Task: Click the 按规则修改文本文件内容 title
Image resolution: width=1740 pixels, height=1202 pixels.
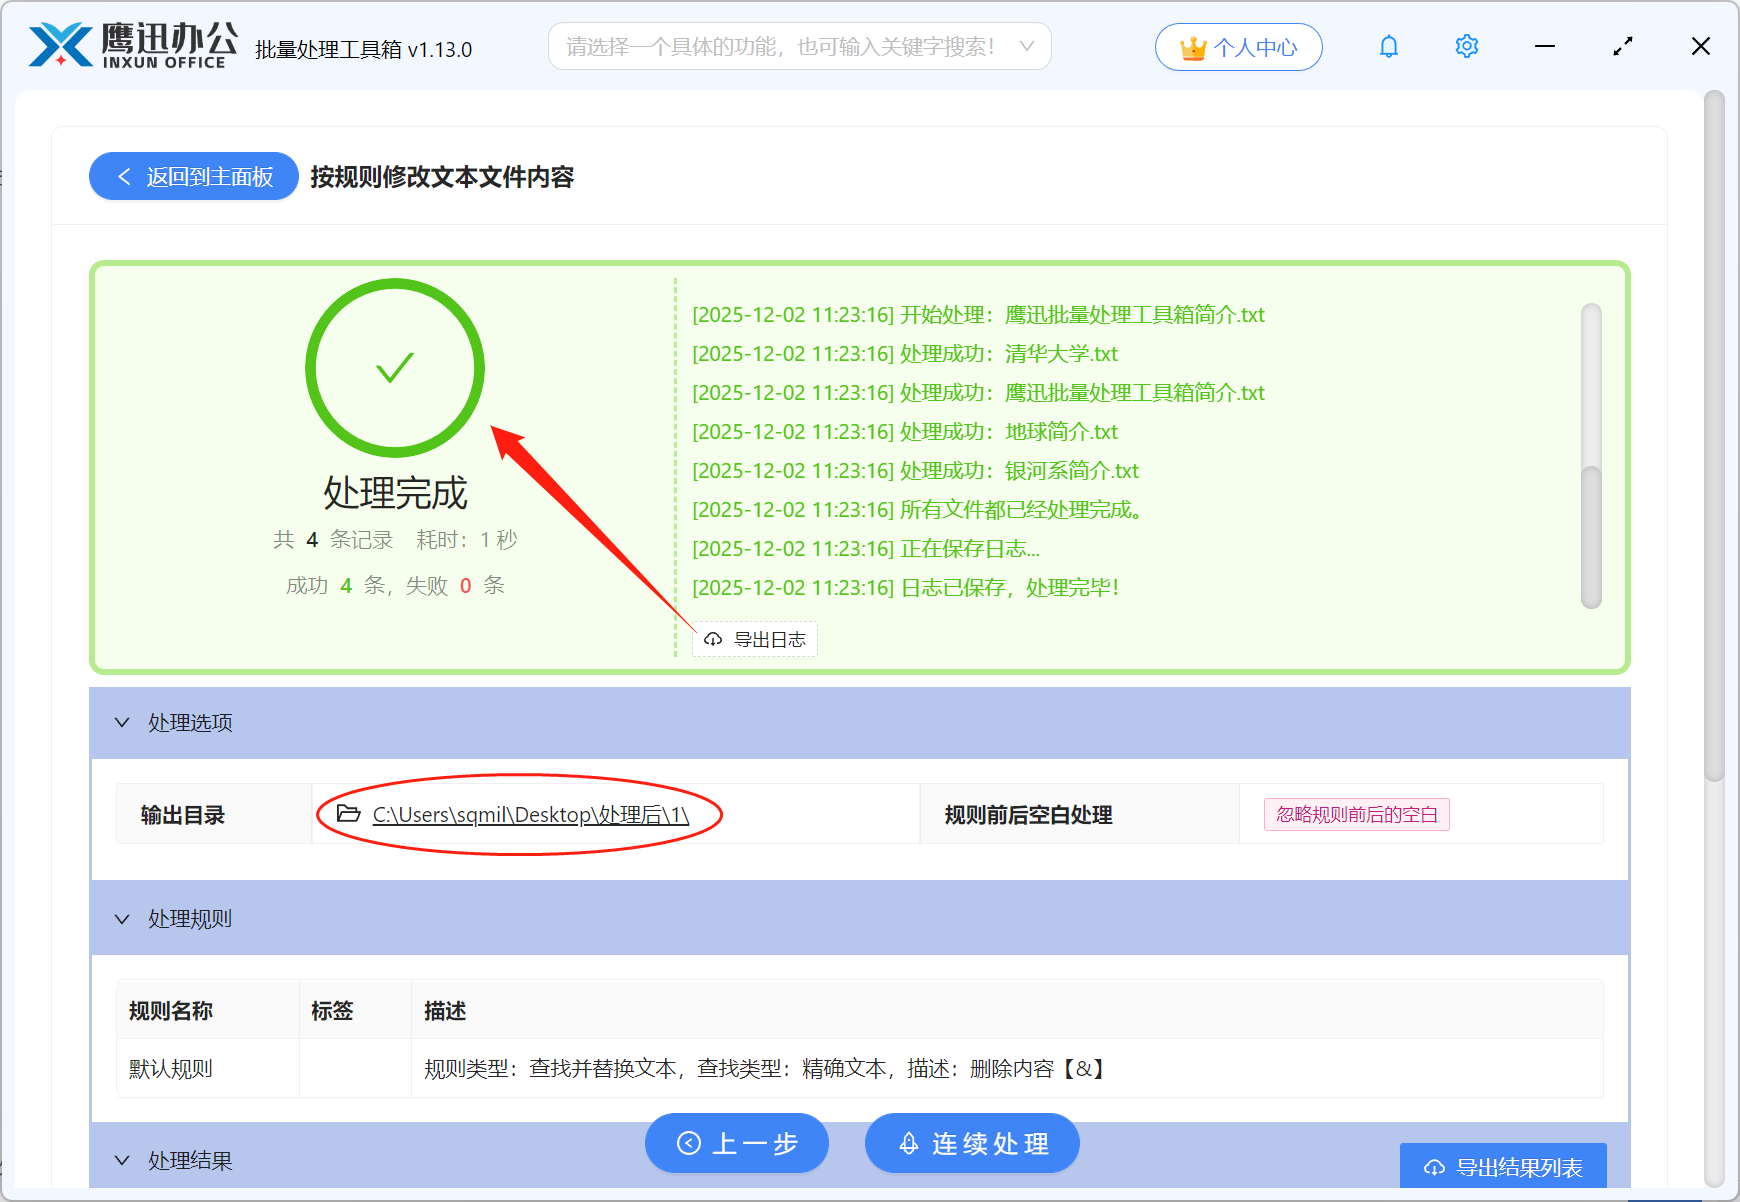Action: click(x=443, y=176)
